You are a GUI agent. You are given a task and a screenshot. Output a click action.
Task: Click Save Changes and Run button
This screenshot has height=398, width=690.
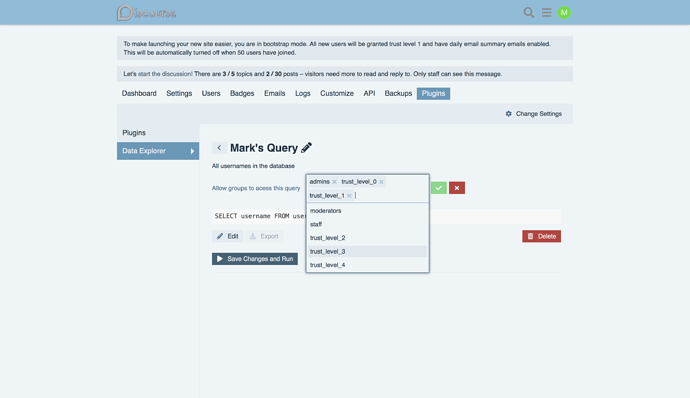point(255,259)
